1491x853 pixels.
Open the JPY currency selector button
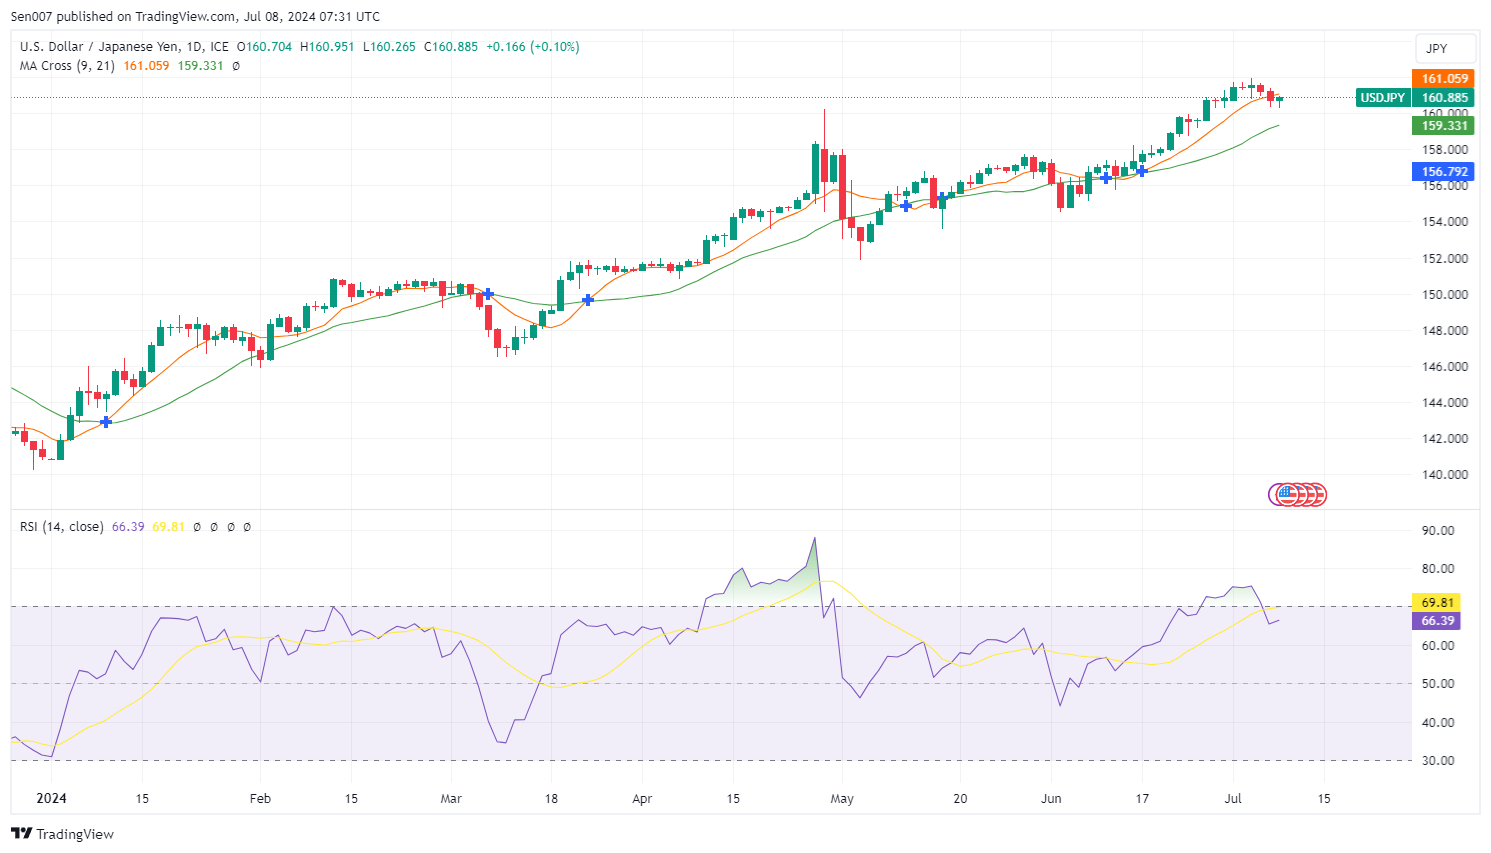click(1445, 48)
